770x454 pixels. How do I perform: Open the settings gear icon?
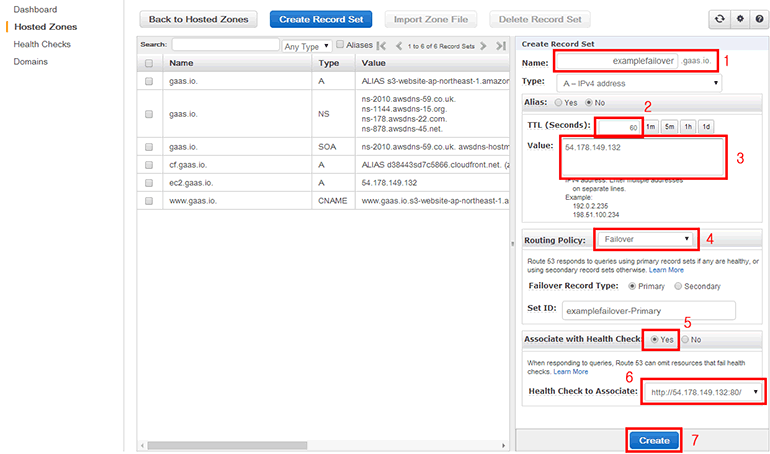point(739,19)
